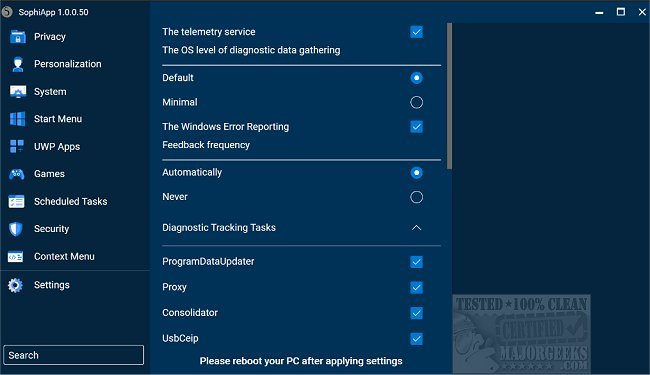Open the Context Menu code icon

click(x=16, y=257)
